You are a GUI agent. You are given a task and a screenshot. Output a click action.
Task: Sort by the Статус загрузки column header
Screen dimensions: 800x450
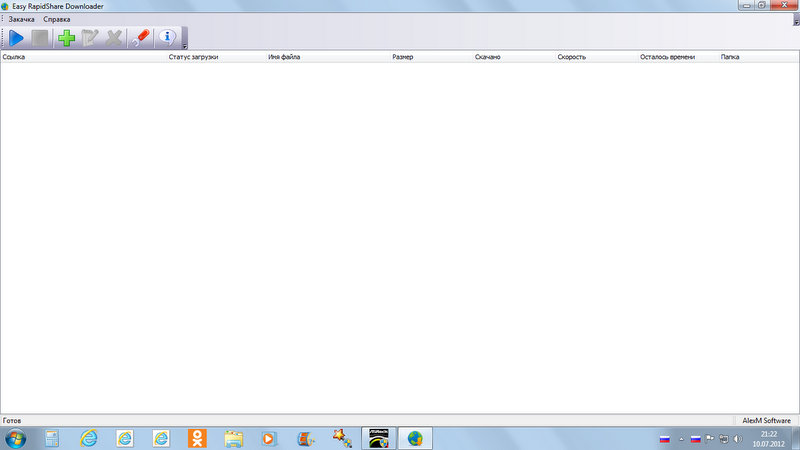point(216,57)
